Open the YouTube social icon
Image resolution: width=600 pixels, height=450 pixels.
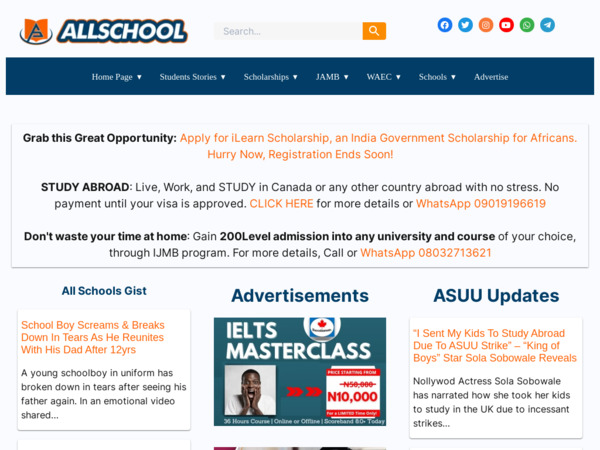(506, 25)
